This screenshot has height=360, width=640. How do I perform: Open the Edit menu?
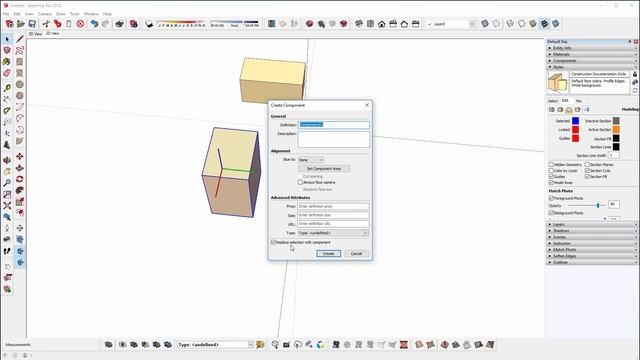(x=17, y=14)
